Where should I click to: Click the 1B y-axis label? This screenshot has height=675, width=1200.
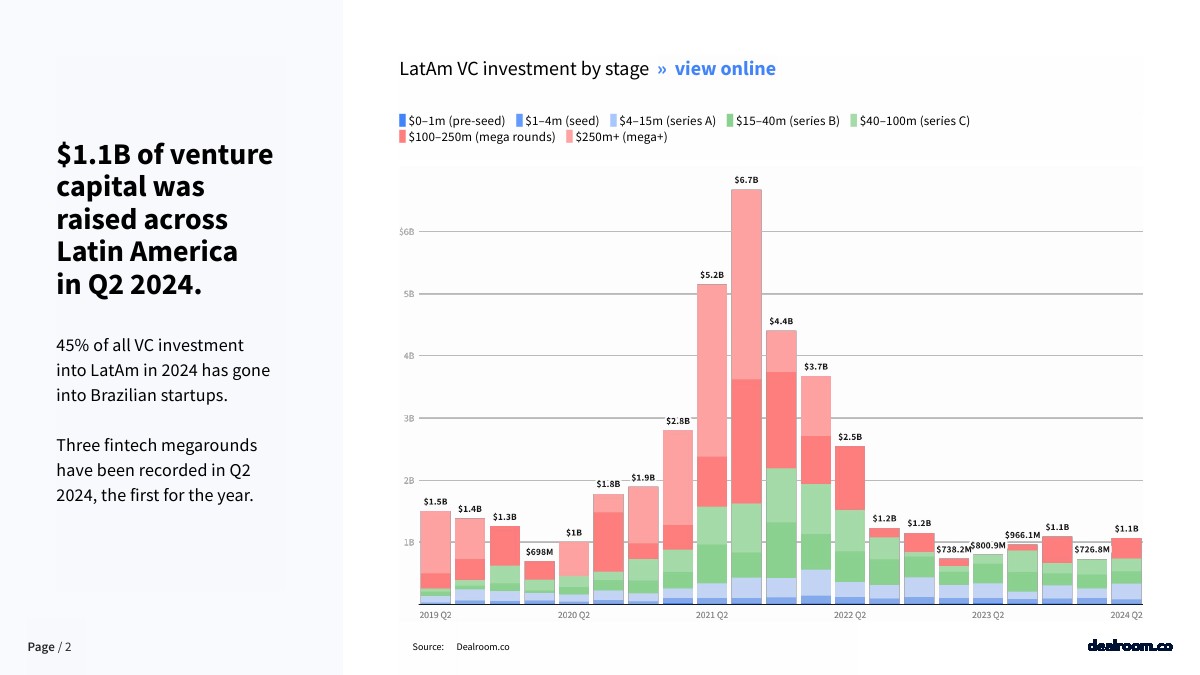[x=408, y=542]
